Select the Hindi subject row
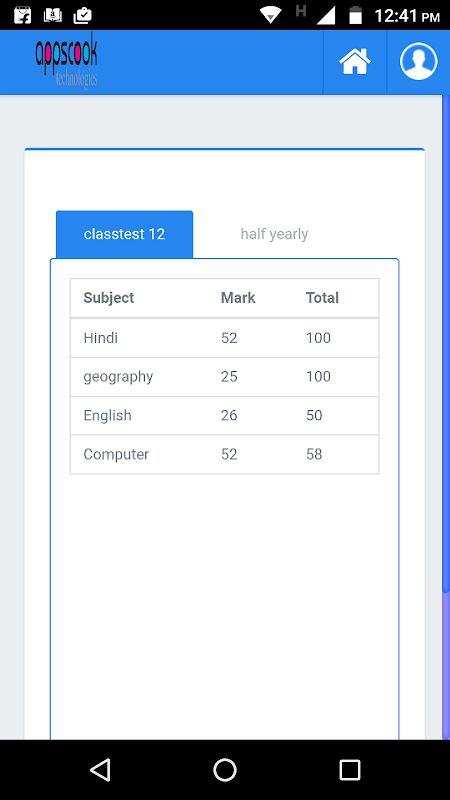 pyautogui.click(x=224, y=338)
